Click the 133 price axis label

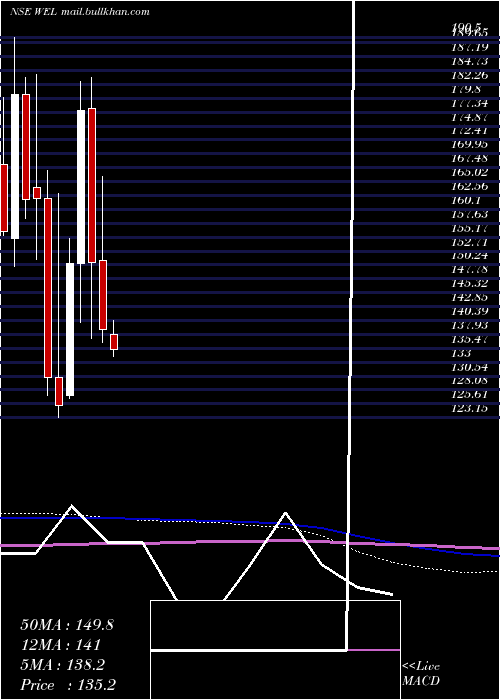pyautogui.click(x=461, y=353)
